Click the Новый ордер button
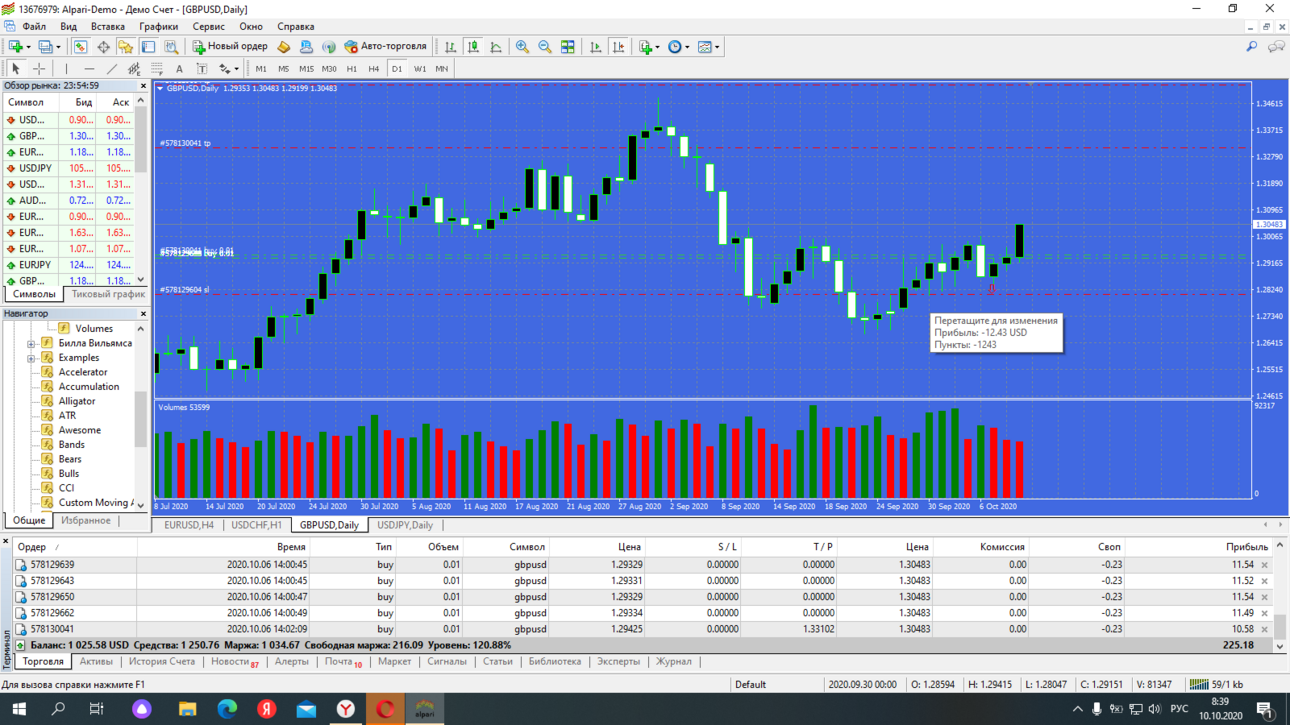The width and height of the screenshot is (1290, 725). 230,47
